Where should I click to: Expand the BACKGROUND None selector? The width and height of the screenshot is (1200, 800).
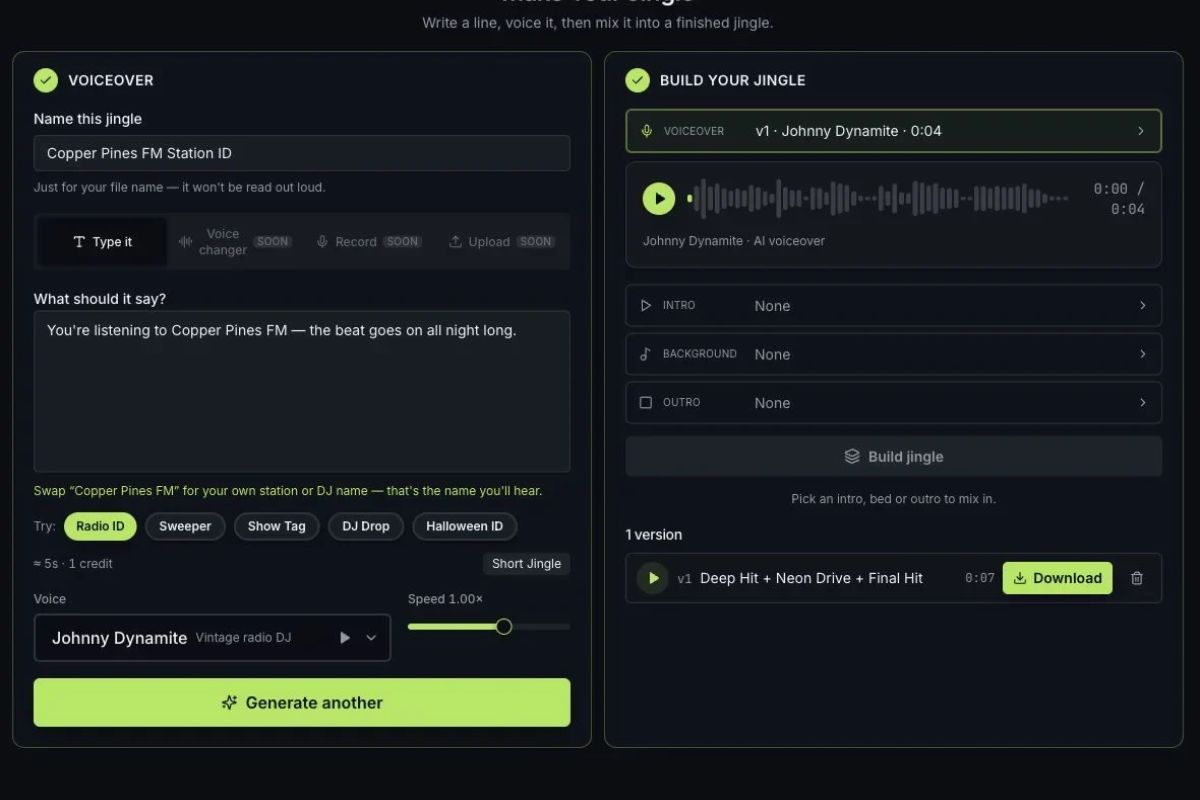(894, 354)
